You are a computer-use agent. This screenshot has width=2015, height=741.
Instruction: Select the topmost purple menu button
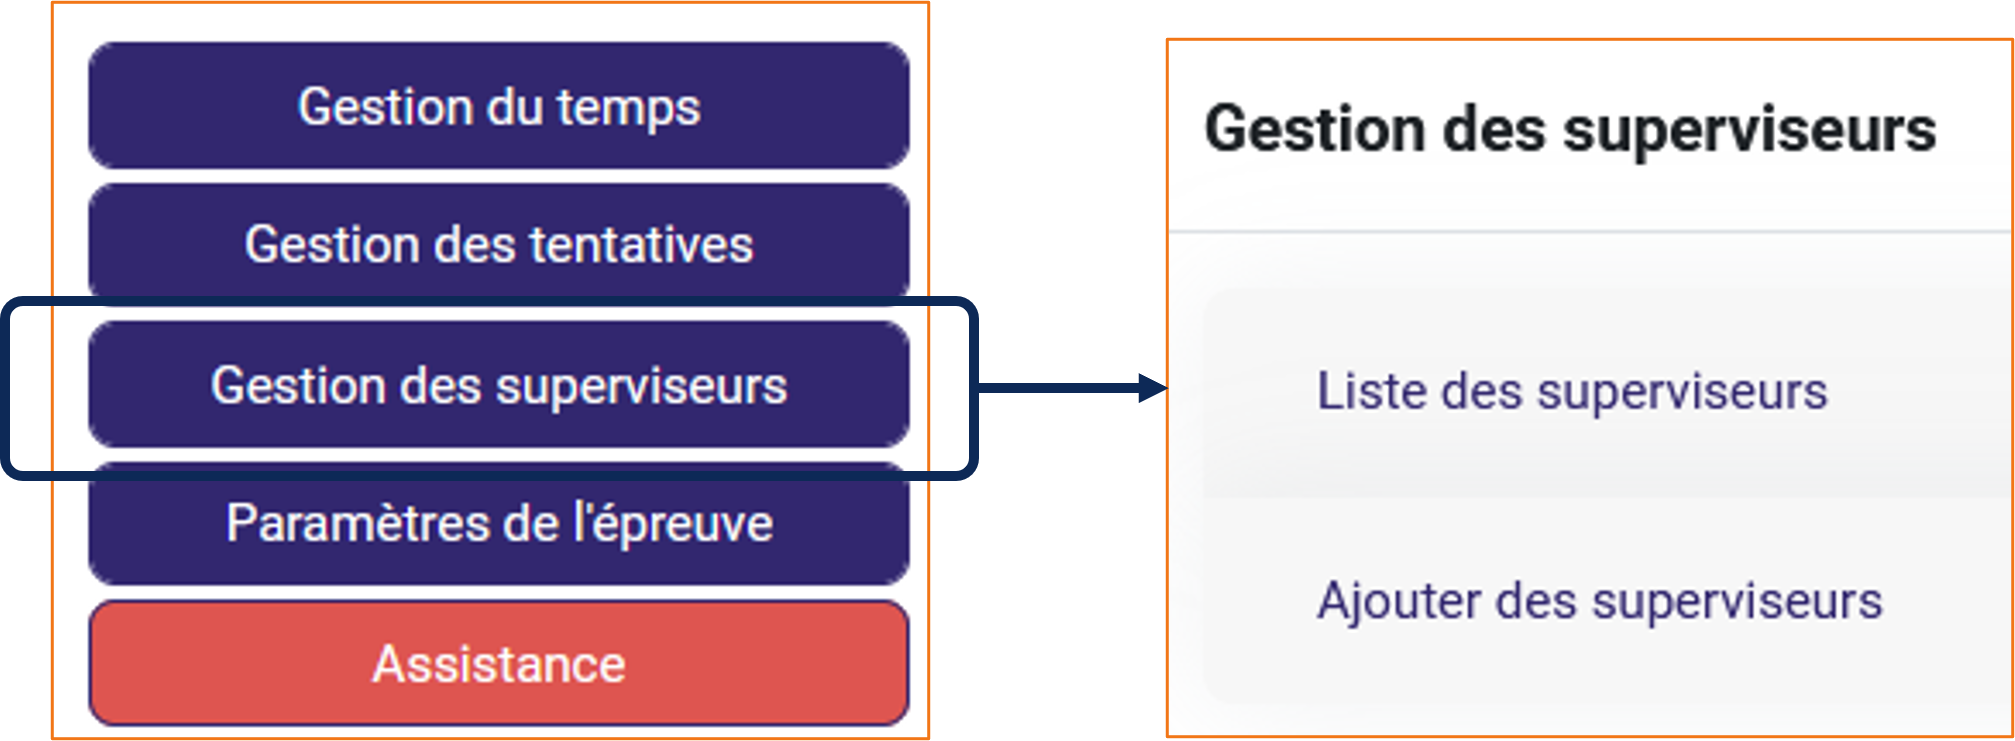pyautogui.click(x=499, y=106)
